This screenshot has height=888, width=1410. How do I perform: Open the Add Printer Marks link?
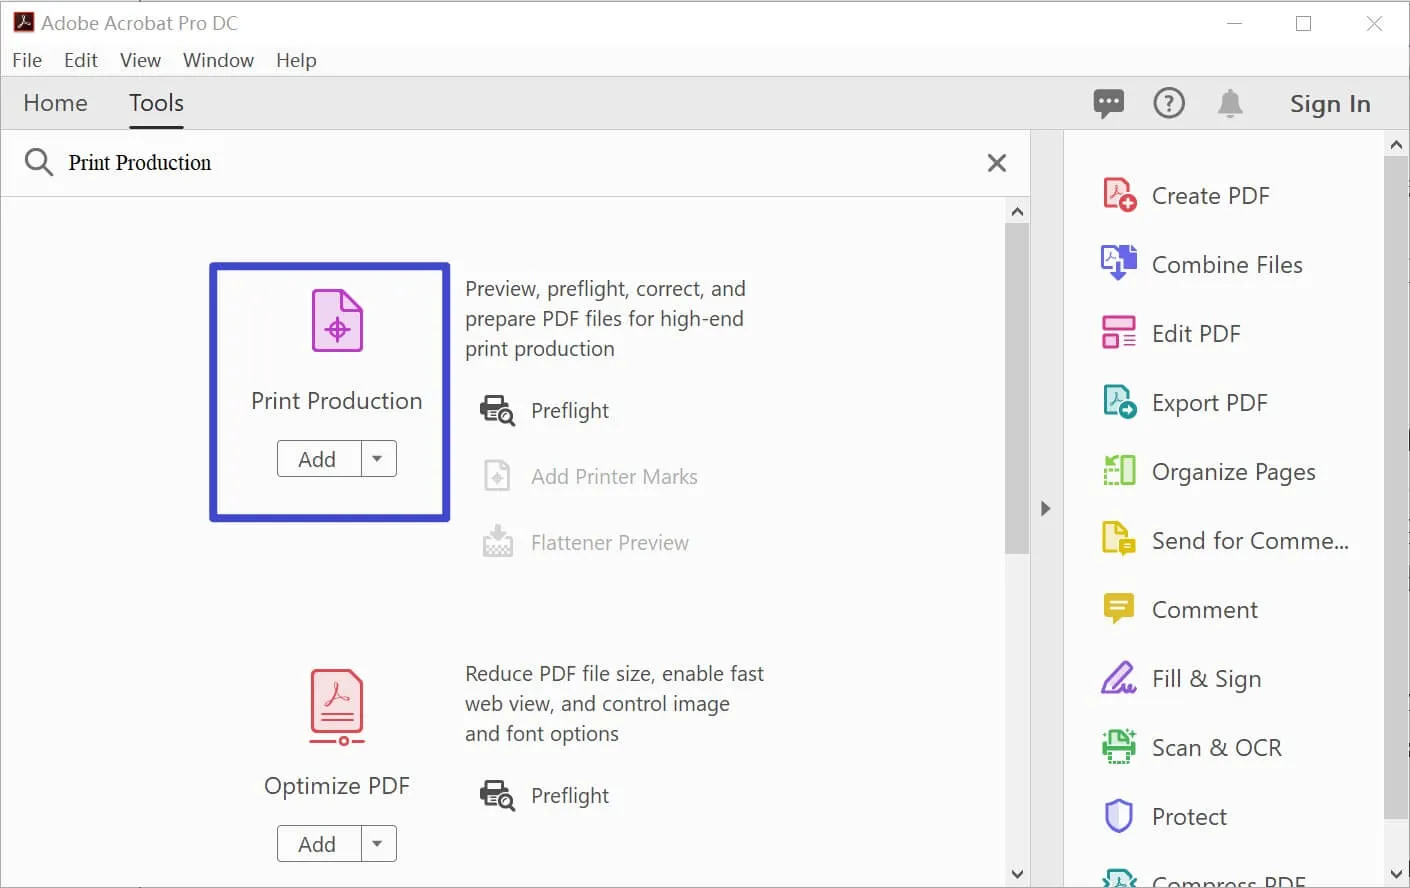pyautogui.click(x=614, y=477)
